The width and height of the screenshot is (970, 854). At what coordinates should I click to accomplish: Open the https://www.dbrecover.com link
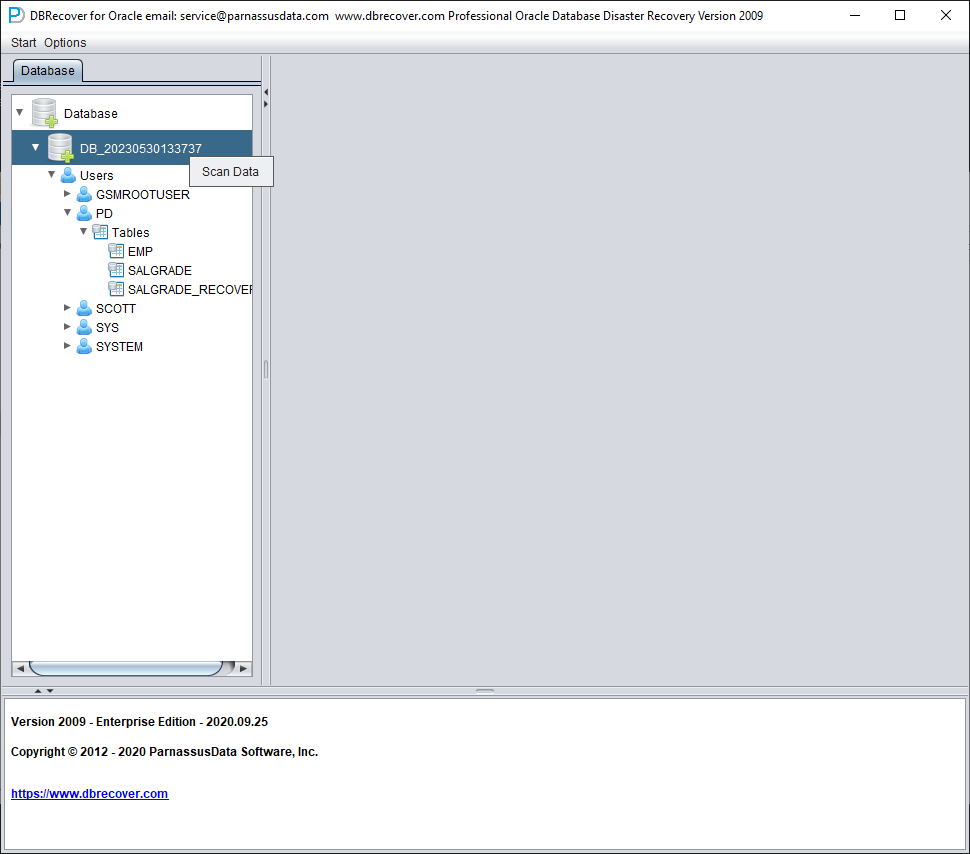tap(90, 793)
